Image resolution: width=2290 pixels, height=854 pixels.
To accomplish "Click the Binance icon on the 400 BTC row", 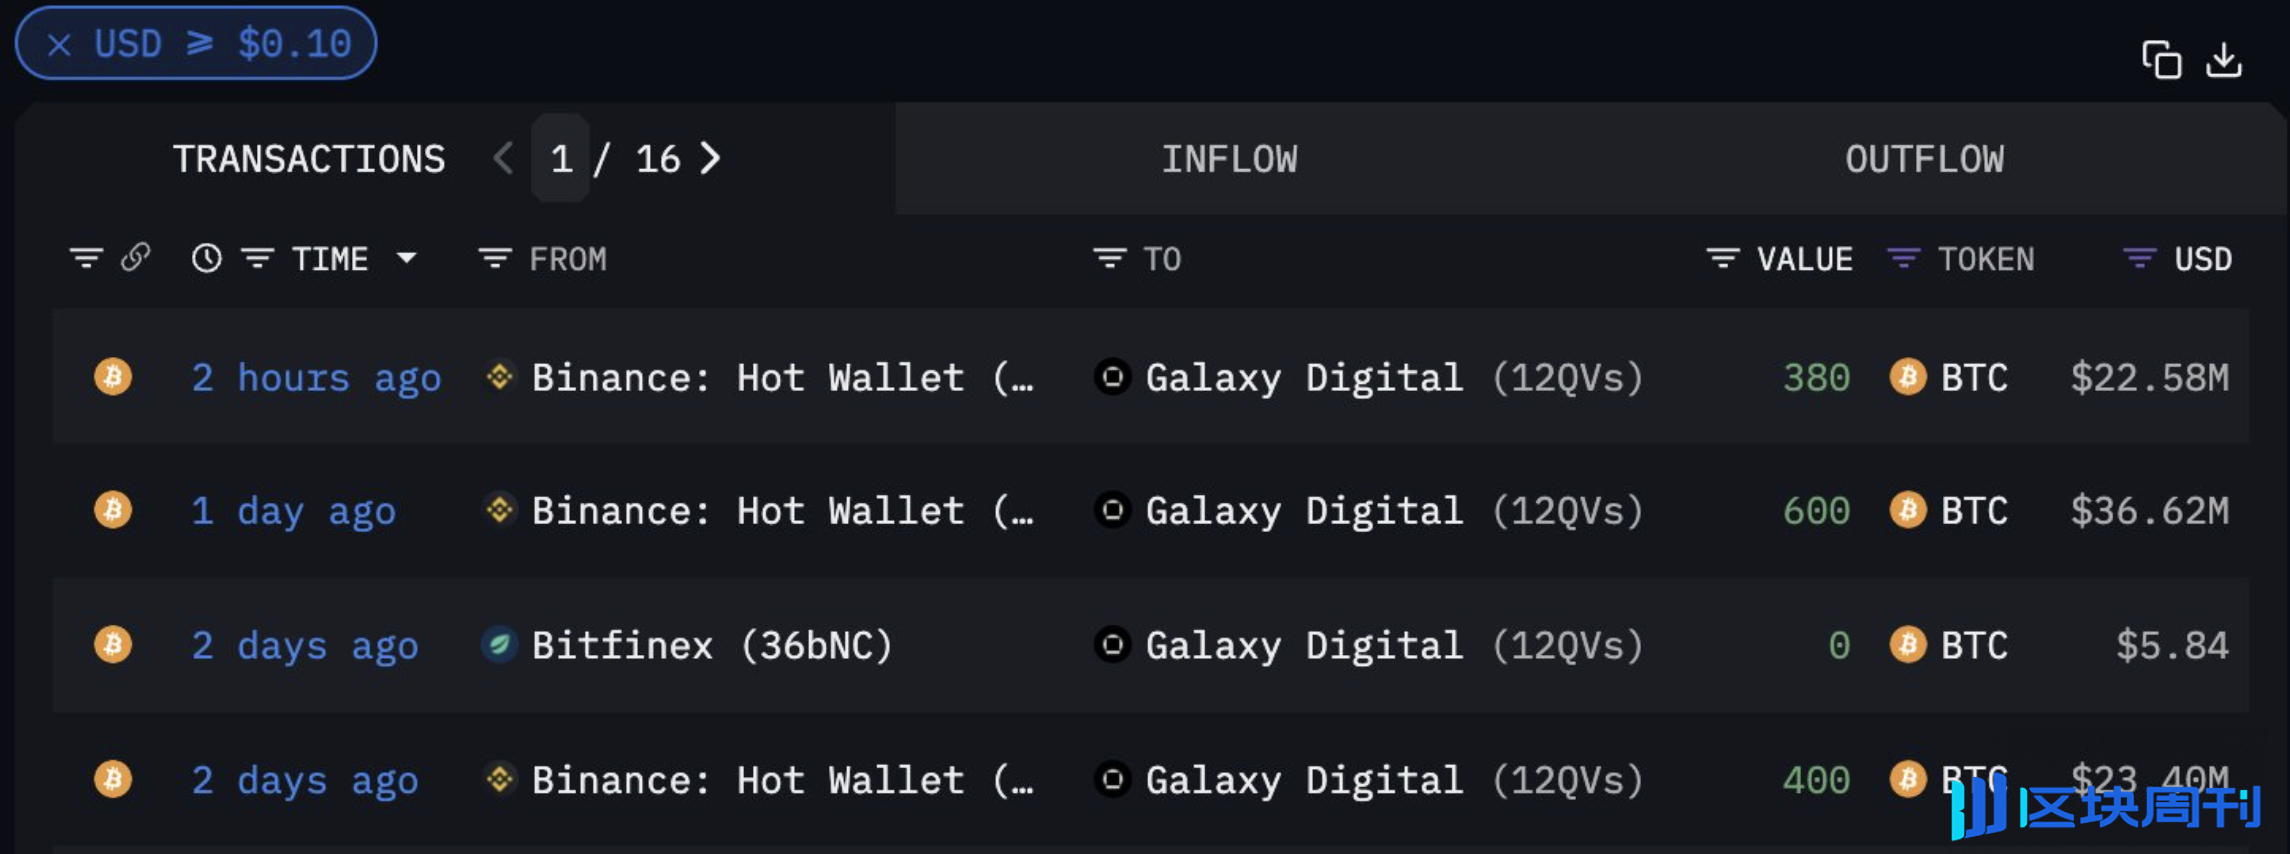I will (499, 779).
